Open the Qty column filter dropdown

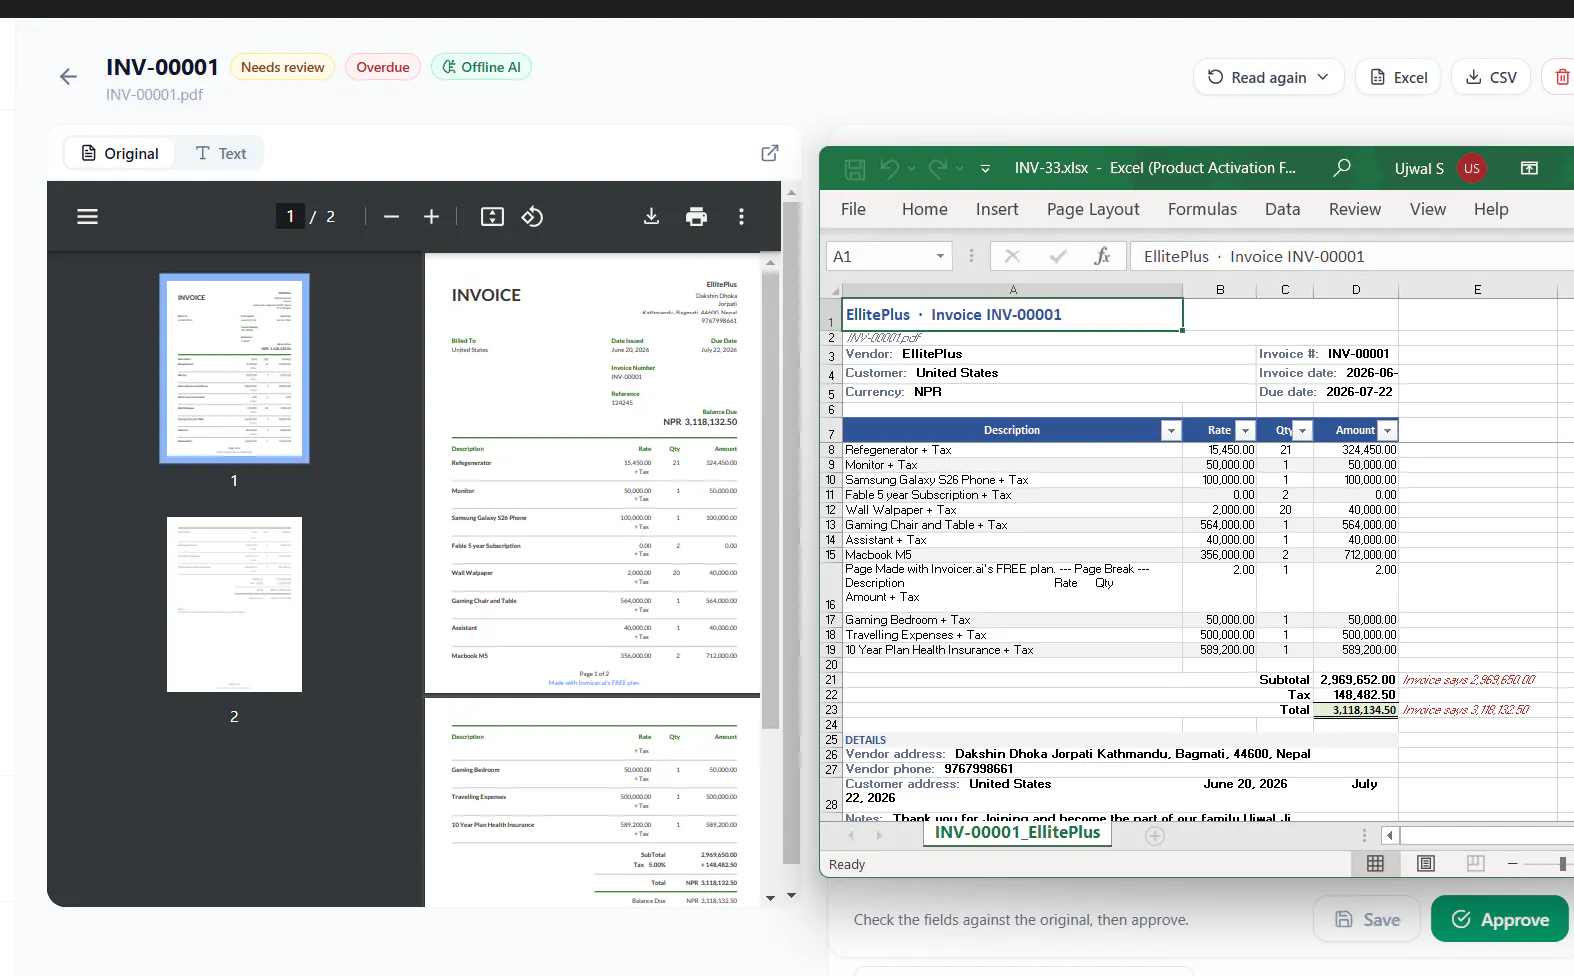point(1302,431)
